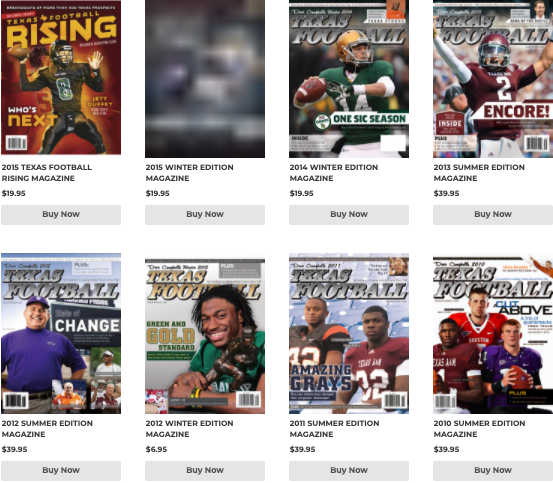Open the '2012 Winter Edition Magazine' title link
This screenshot has width=553, height=483.
[189, 429]
